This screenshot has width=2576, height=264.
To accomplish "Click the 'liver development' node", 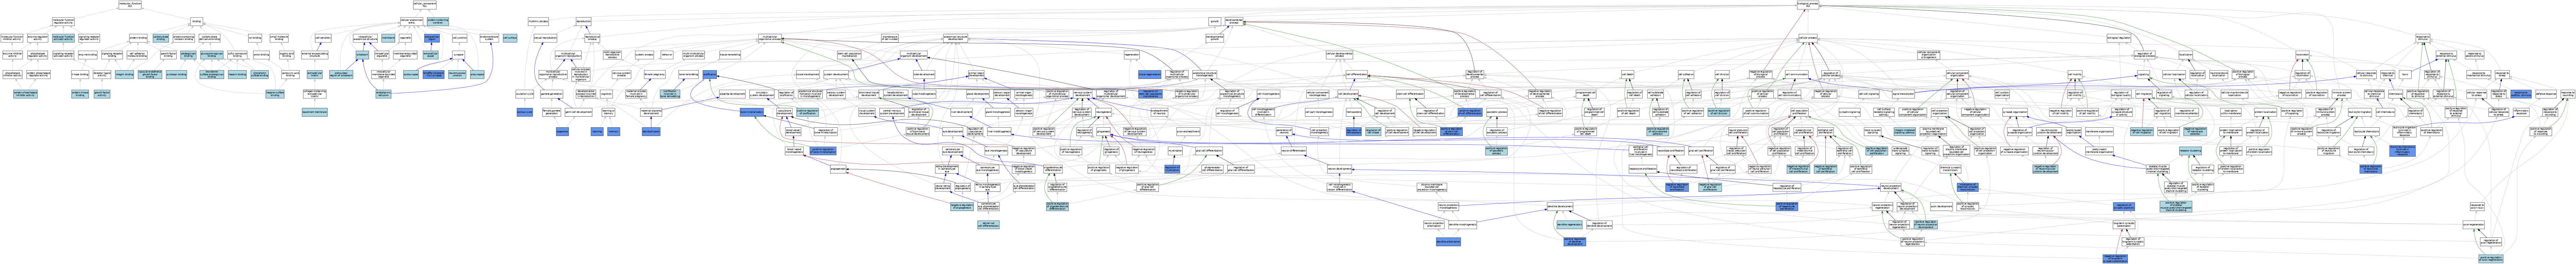I will tap(962, 112).
